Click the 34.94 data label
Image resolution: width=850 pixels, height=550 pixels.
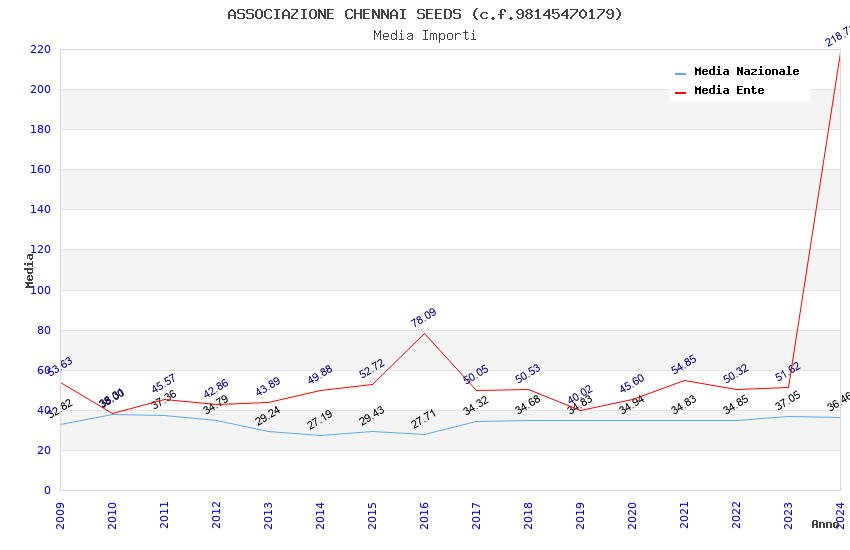pos(632,405)
